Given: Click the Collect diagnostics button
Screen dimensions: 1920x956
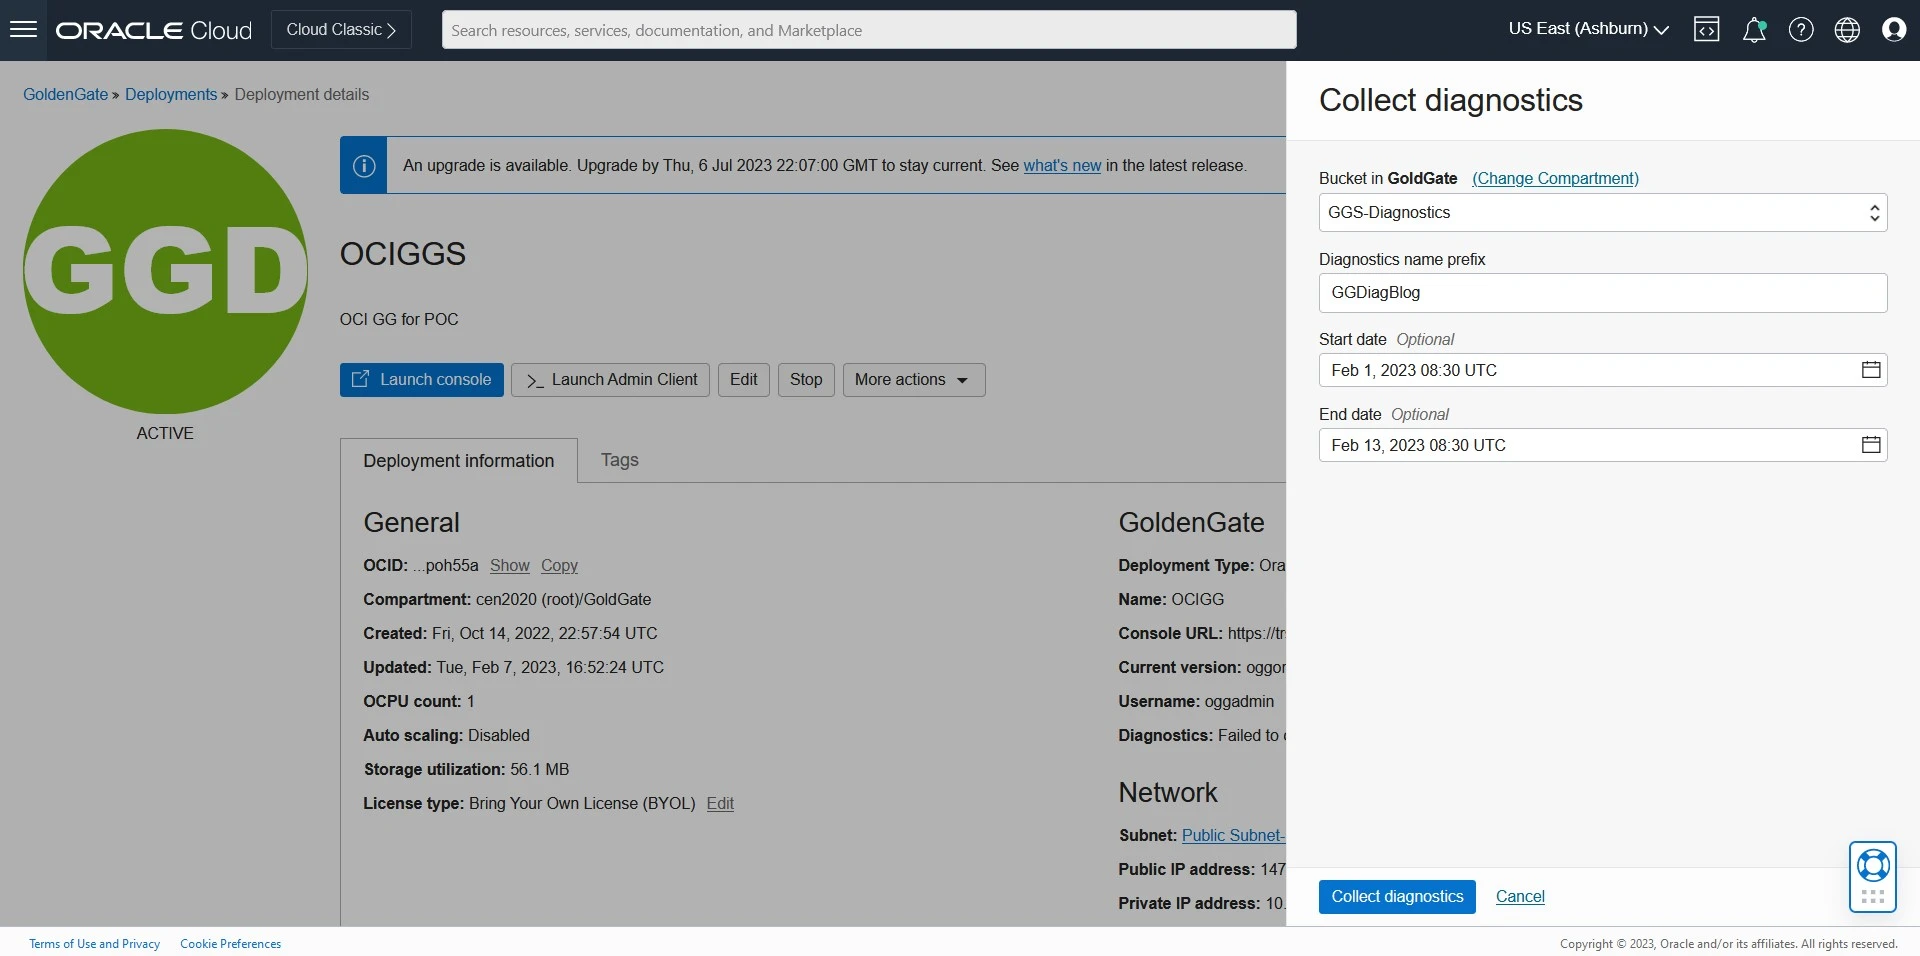Looking at the screenshot, I should pos(1397,897).
